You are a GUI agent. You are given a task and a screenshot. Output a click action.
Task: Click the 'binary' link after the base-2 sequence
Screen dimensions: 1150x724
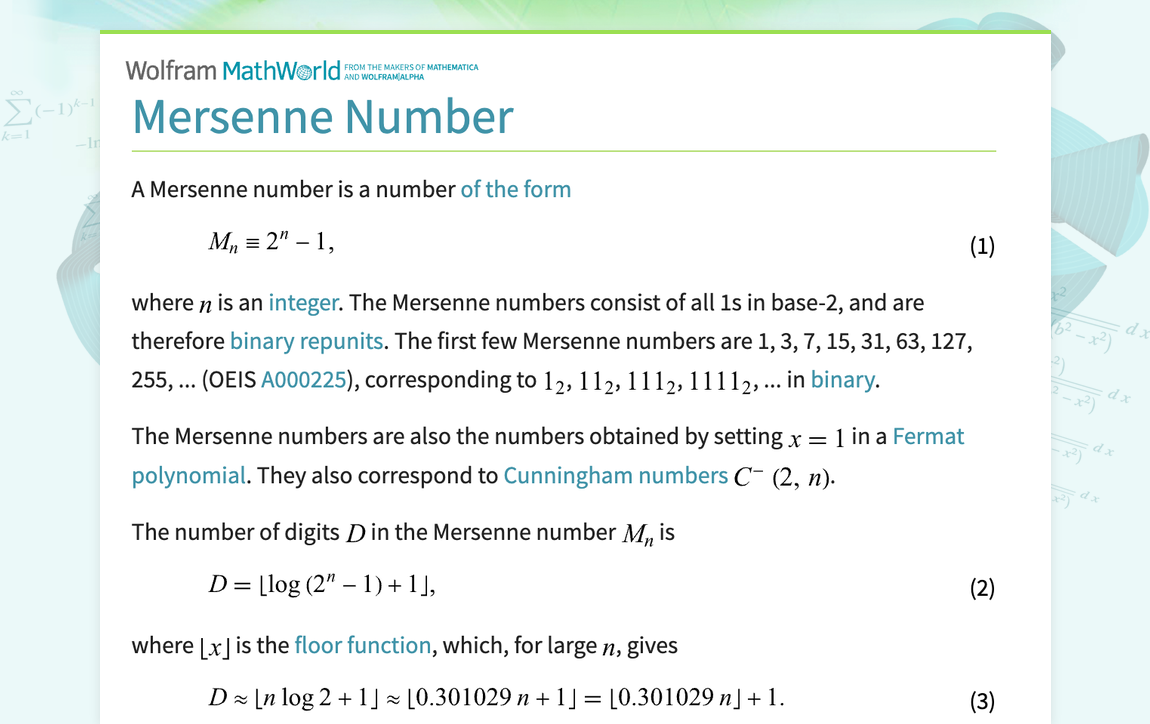coord(843,379)
